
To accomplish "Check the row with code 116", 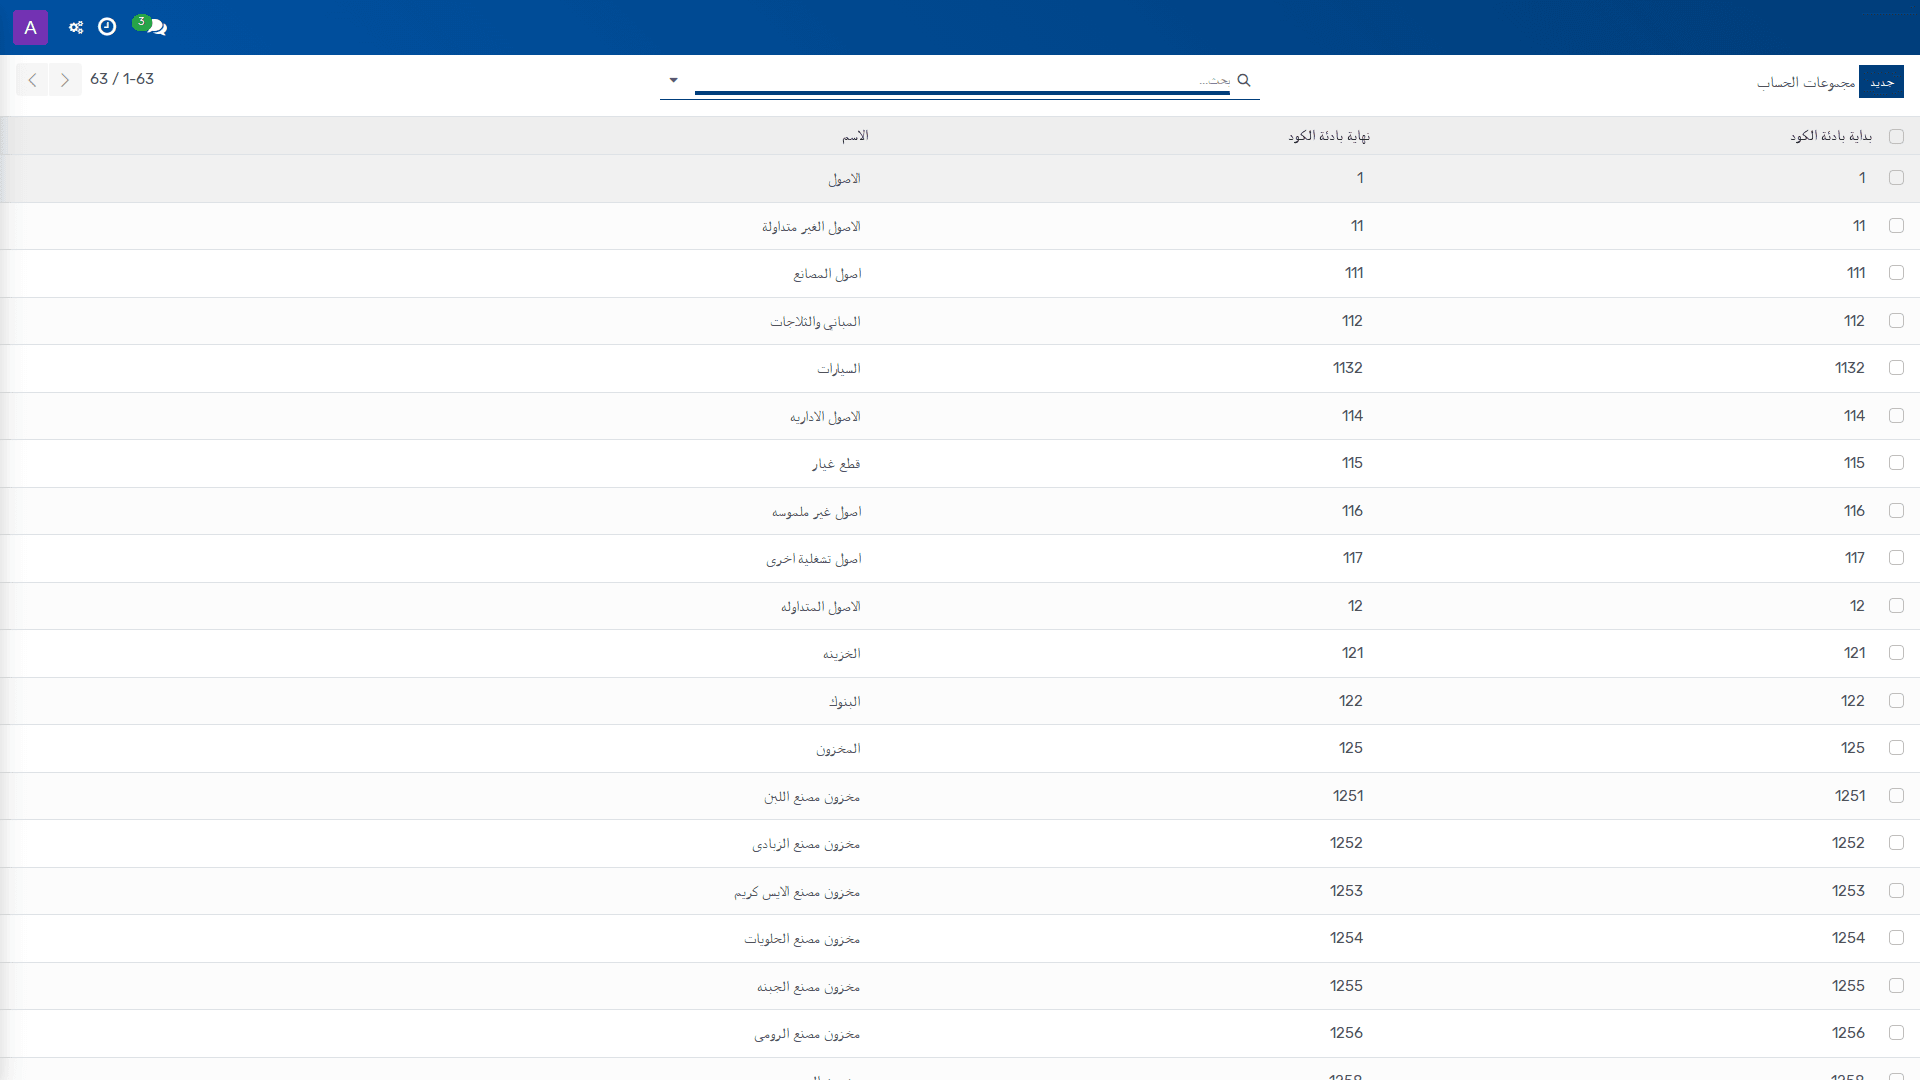I will 1896,511.
